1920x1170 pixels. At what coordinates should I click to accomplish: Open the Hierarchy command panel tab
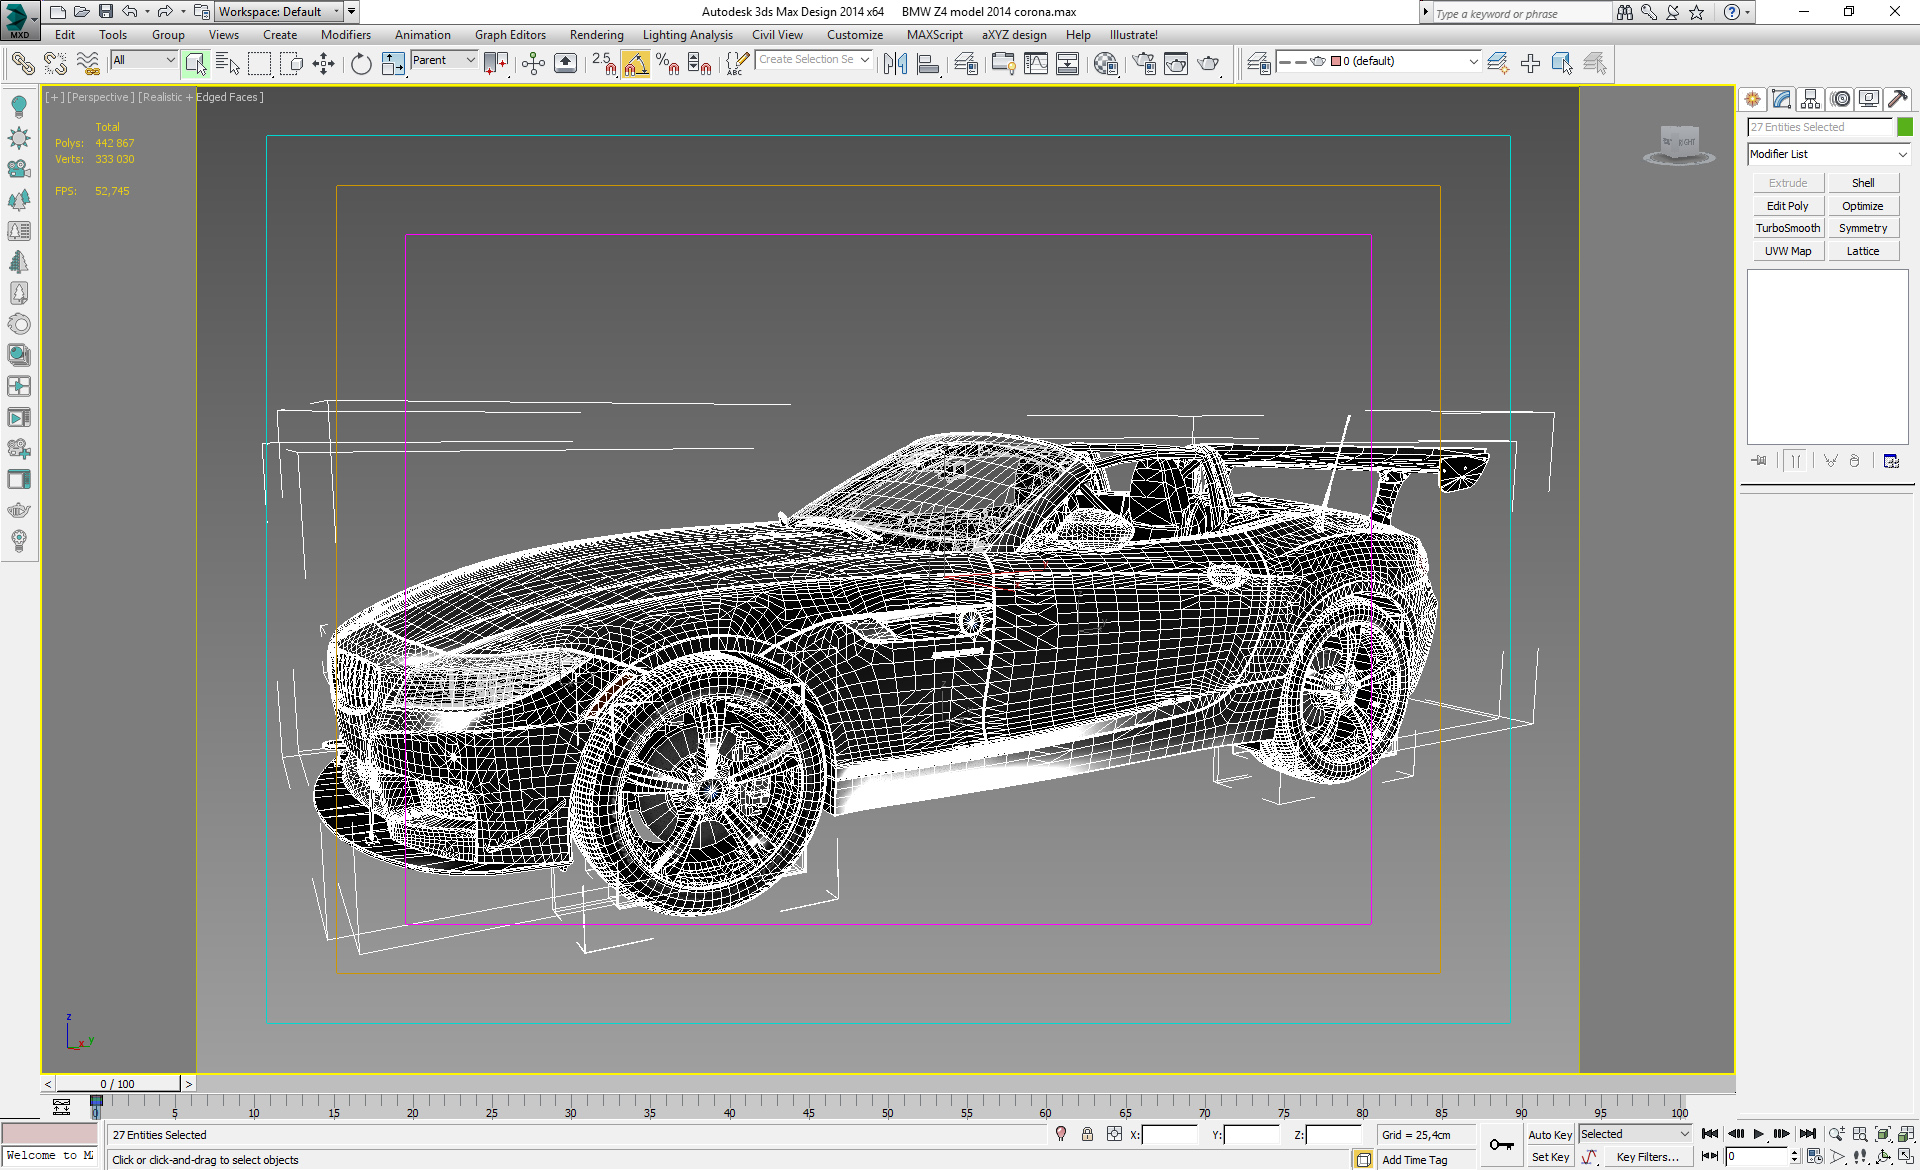pyautogui.click(x=1810, y=99)
